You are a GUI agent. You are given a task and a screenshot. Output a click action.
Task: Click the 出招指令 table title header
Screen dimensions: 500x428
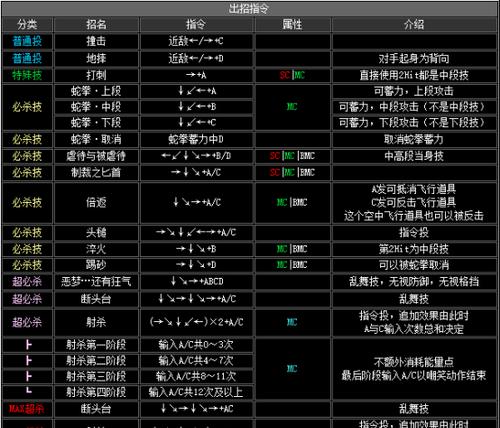pos(249,8)
